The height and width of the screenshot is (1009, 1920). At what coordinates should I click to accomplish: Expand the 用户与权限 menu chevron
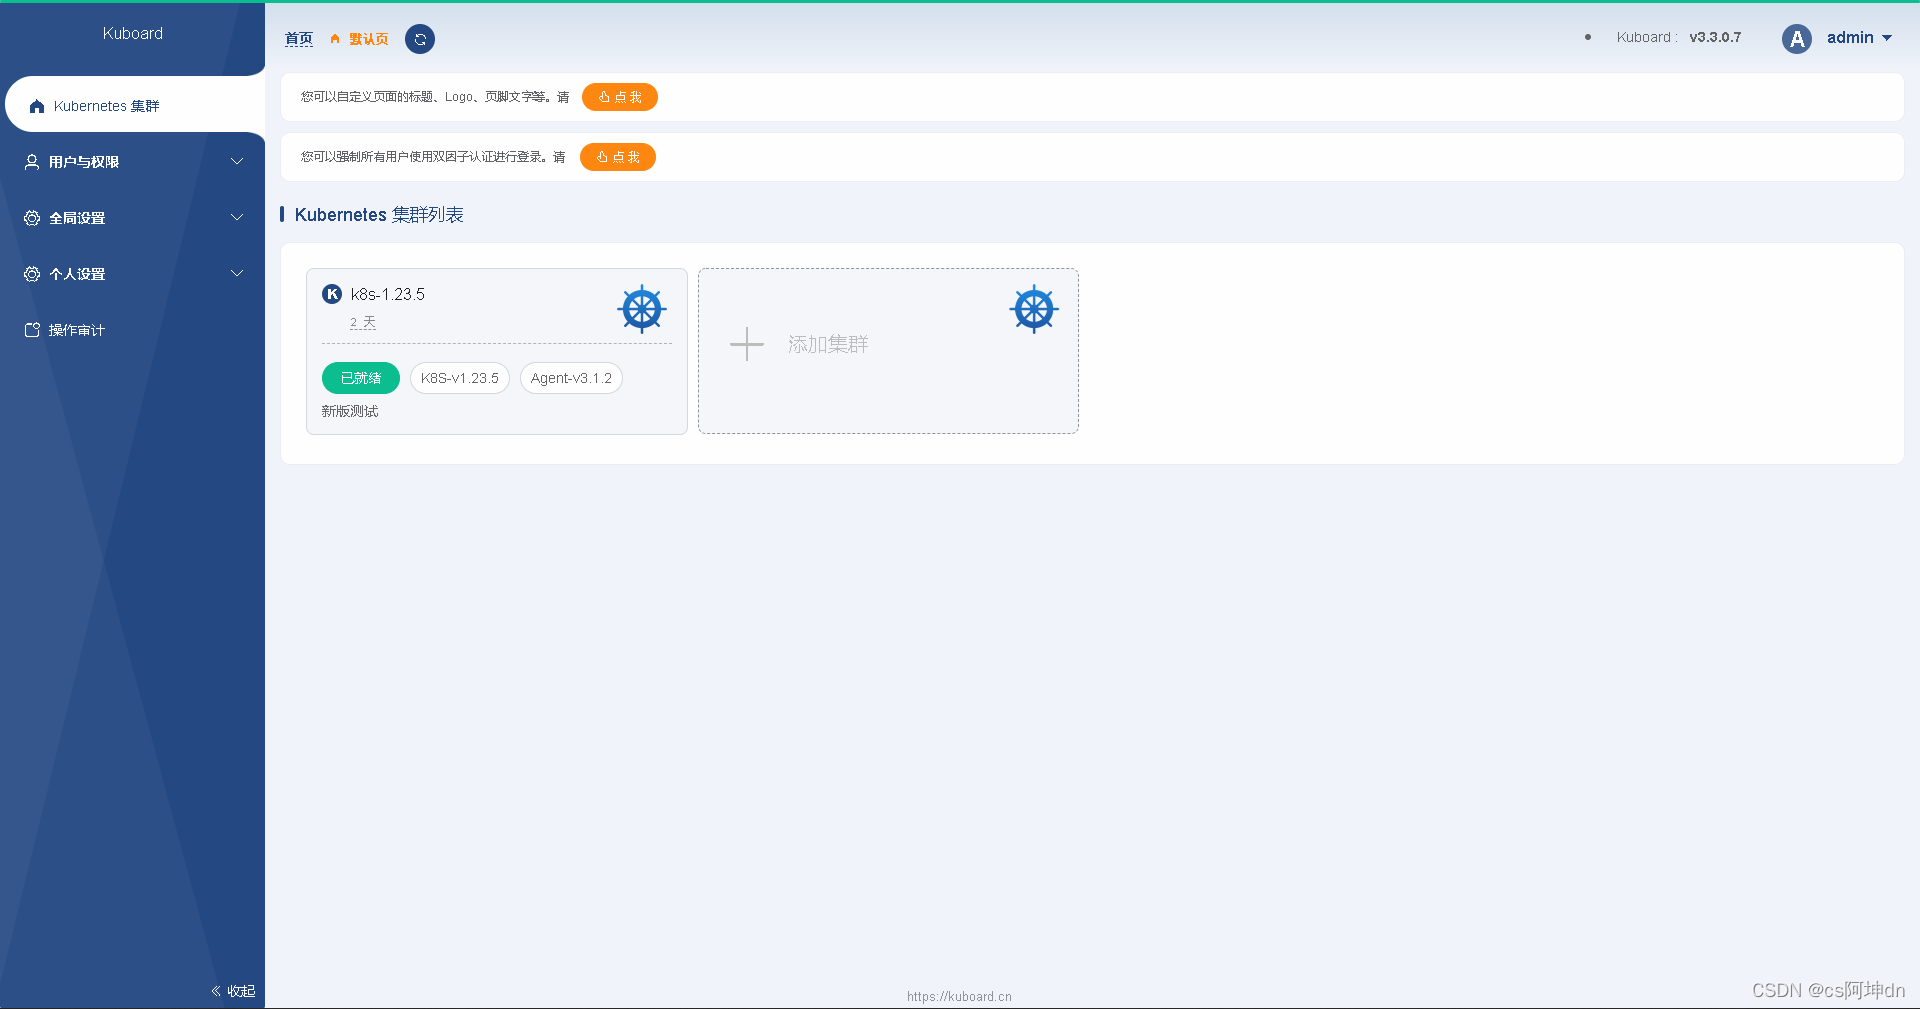(237, 161)
